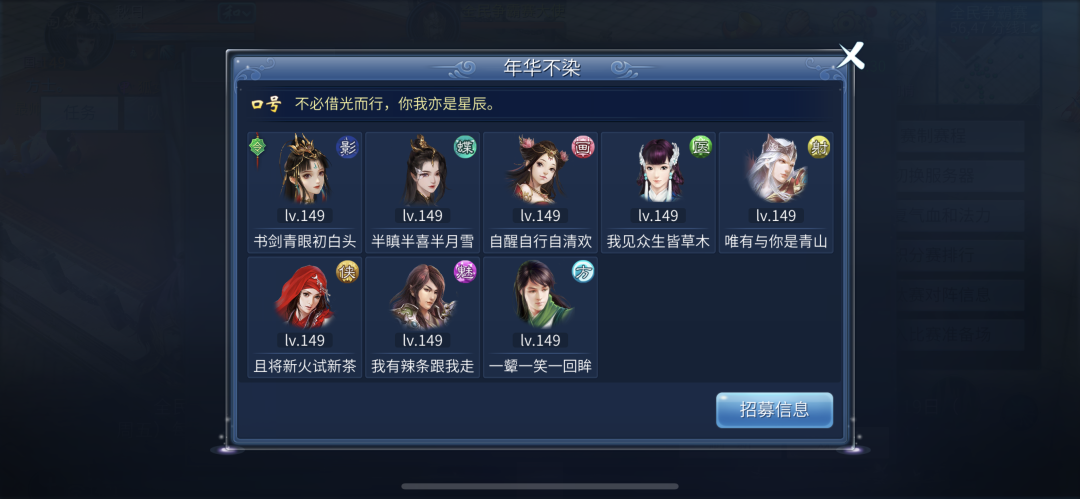Click the green 令 leader tag icon
This screenshot has width=1080, height=499.
257,145
